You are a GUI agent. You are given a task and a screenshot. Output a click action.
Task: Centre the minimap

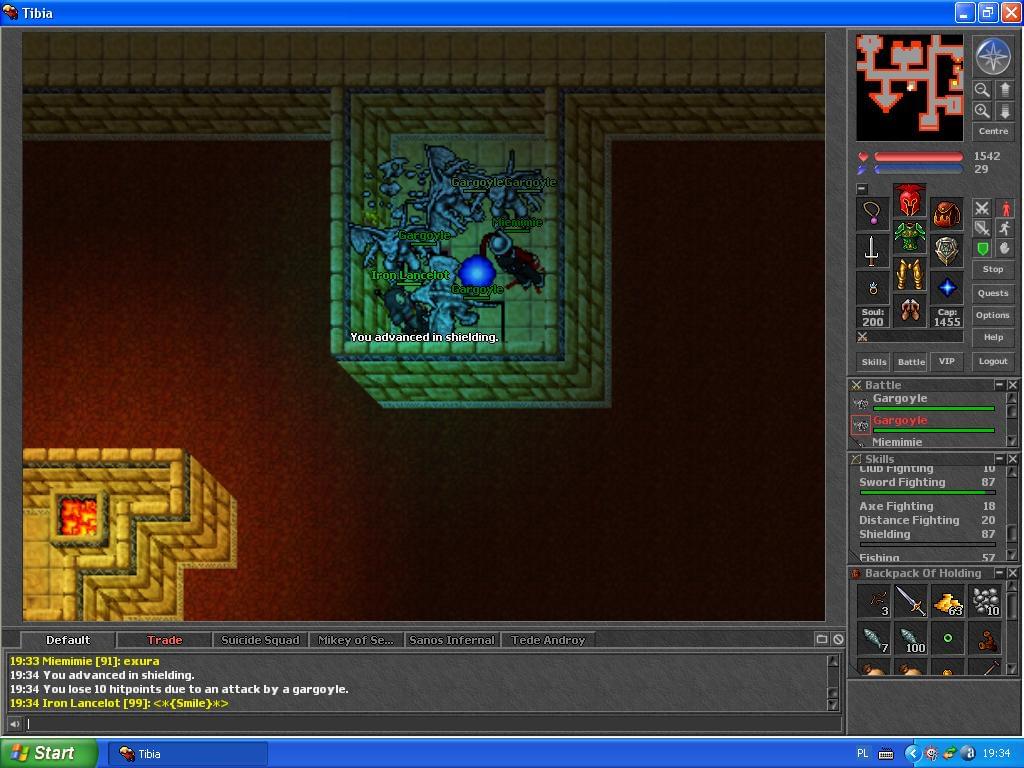993,131
